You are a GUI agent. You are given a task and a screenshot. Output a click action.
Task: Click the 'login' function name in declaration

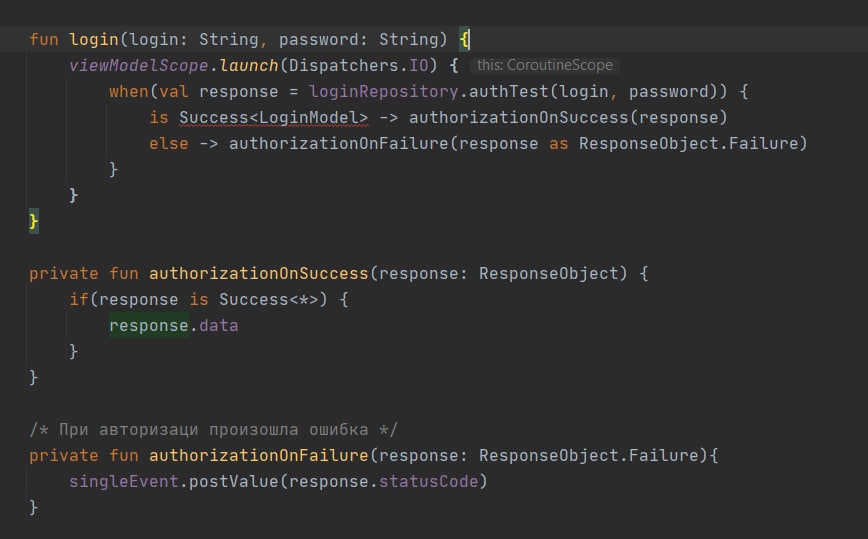pyautogui.click(x=94, y=39)
